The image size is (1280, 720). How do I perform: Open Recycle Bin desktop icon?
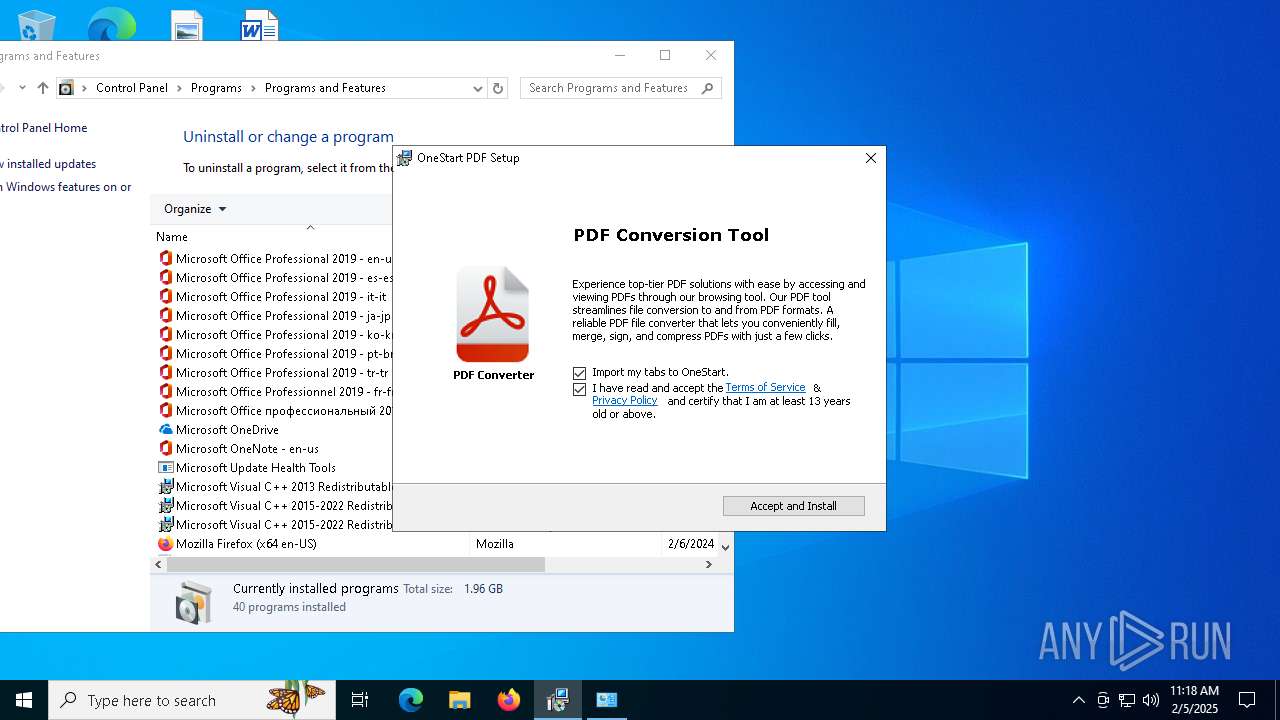click(37, 24)
